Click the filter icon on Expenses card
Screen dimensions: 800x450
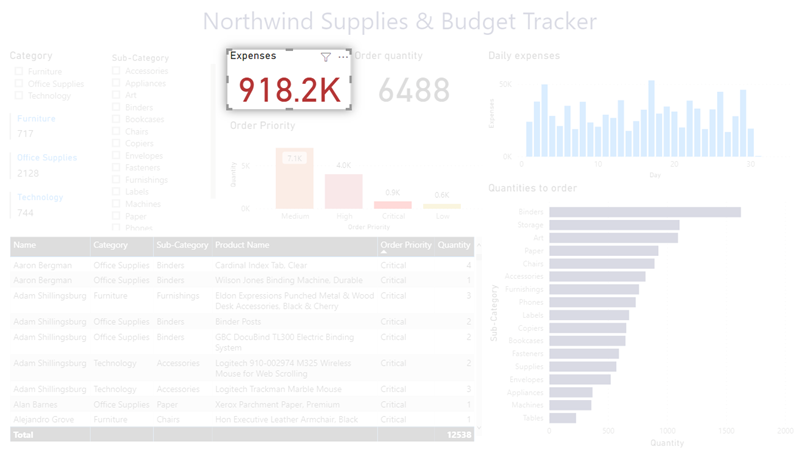tap(326, 57)
